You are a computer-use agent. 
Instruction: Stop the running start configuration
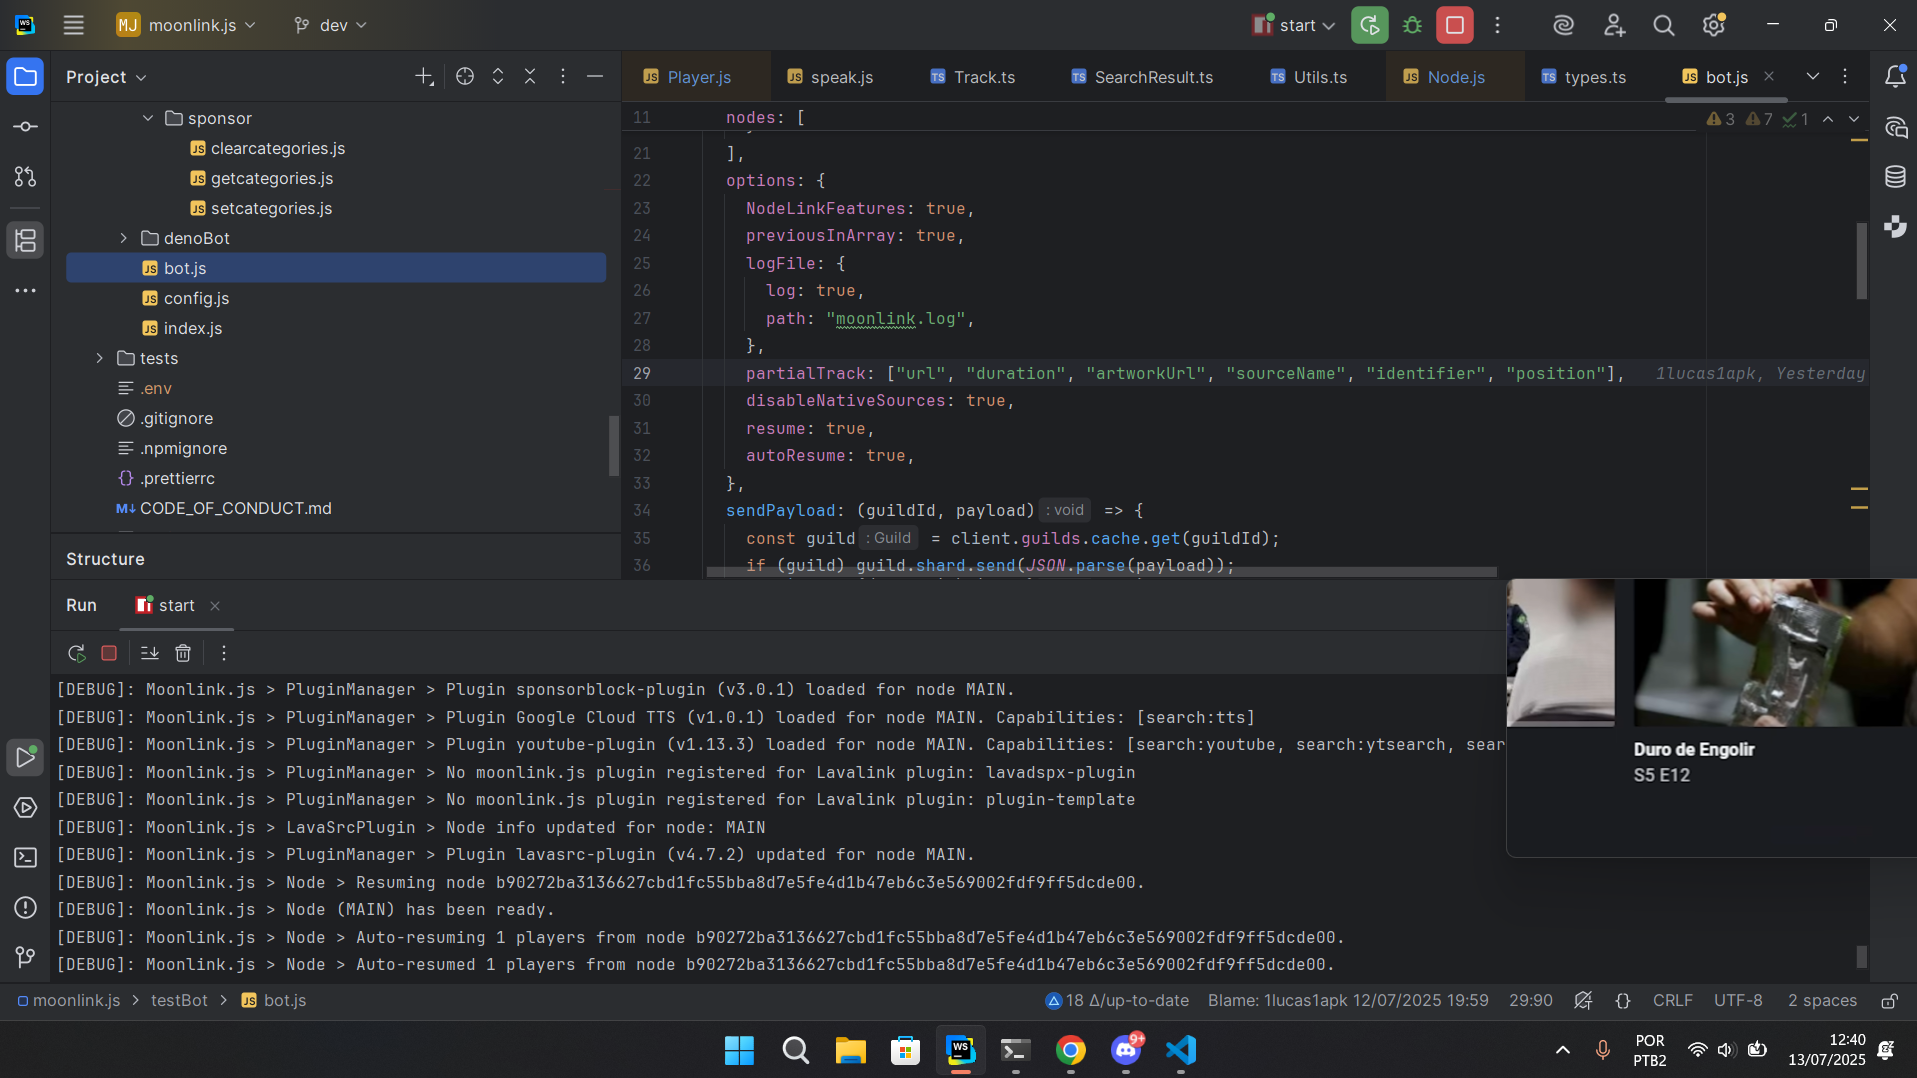pyautogui.click(x=1454, y=25)
